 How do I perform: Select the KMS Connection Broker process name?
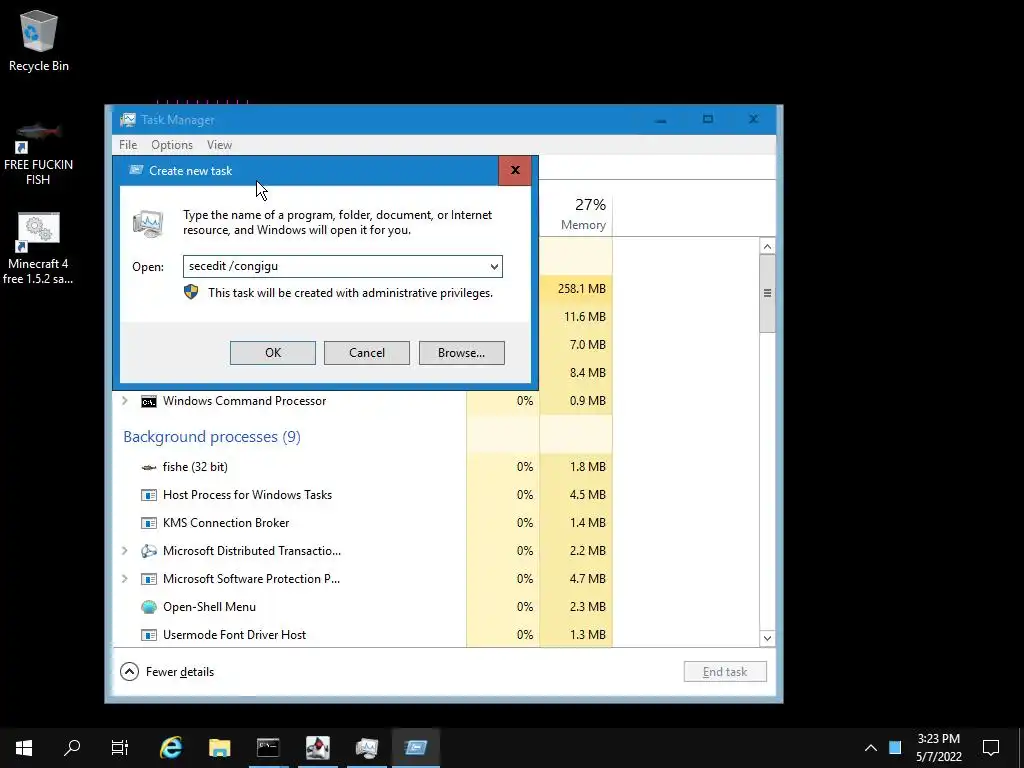(x=226, y=523)
